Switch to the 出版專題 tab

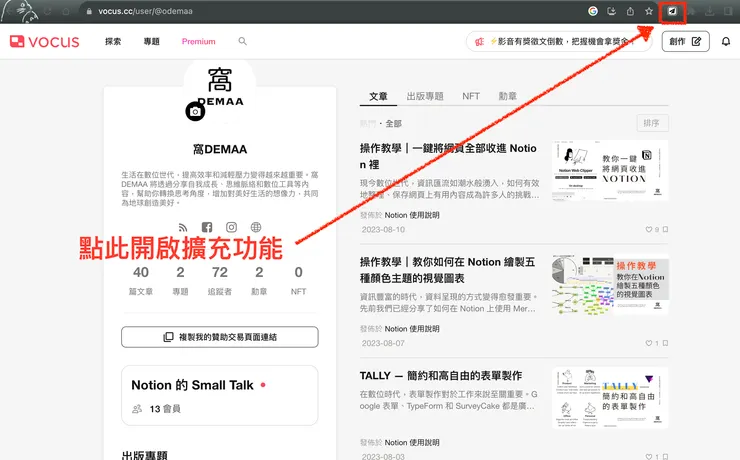tap(425, 96)
